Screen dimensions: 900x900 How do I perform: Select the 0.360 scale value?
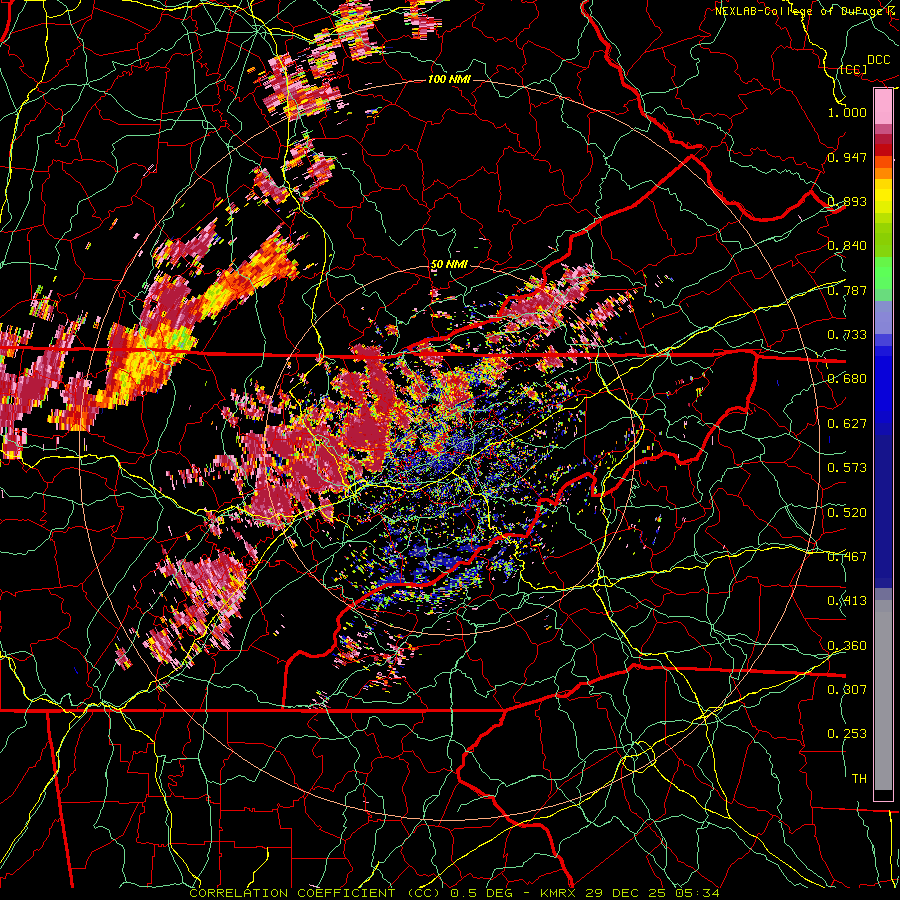tap(847, 646)
